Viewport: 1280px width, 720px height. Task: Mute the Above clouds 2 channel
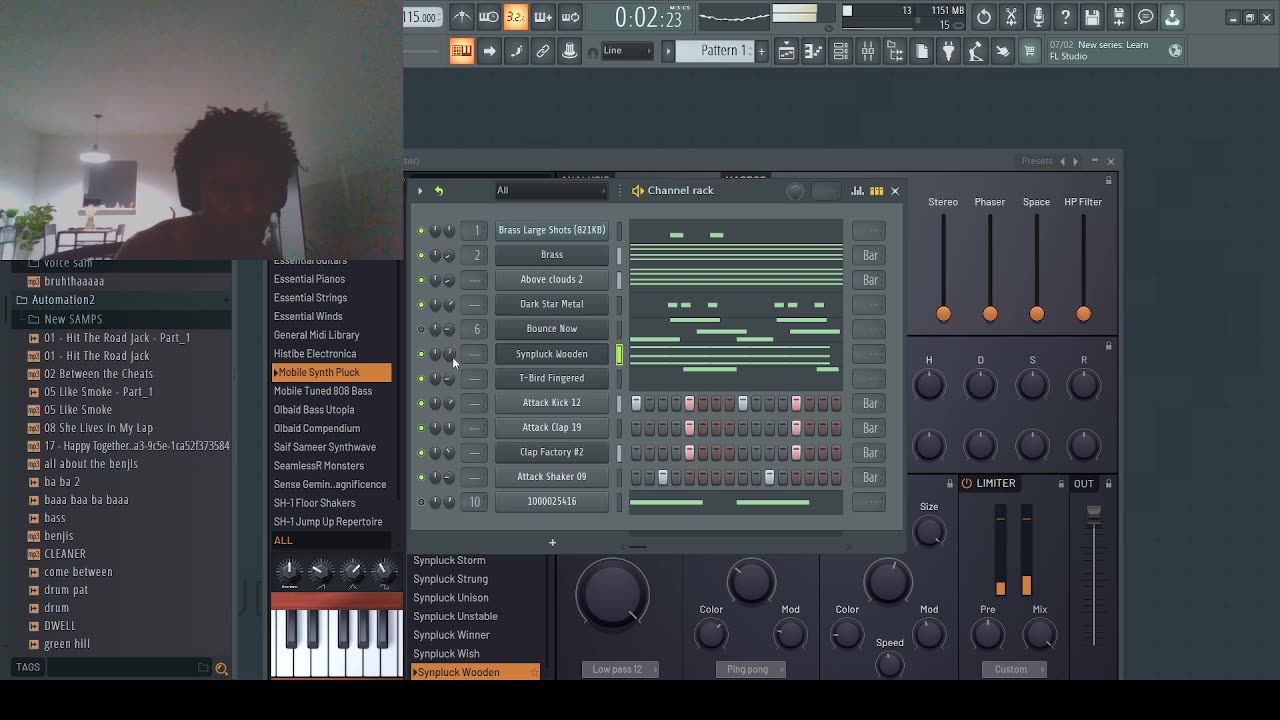click(x=421, y=280)
